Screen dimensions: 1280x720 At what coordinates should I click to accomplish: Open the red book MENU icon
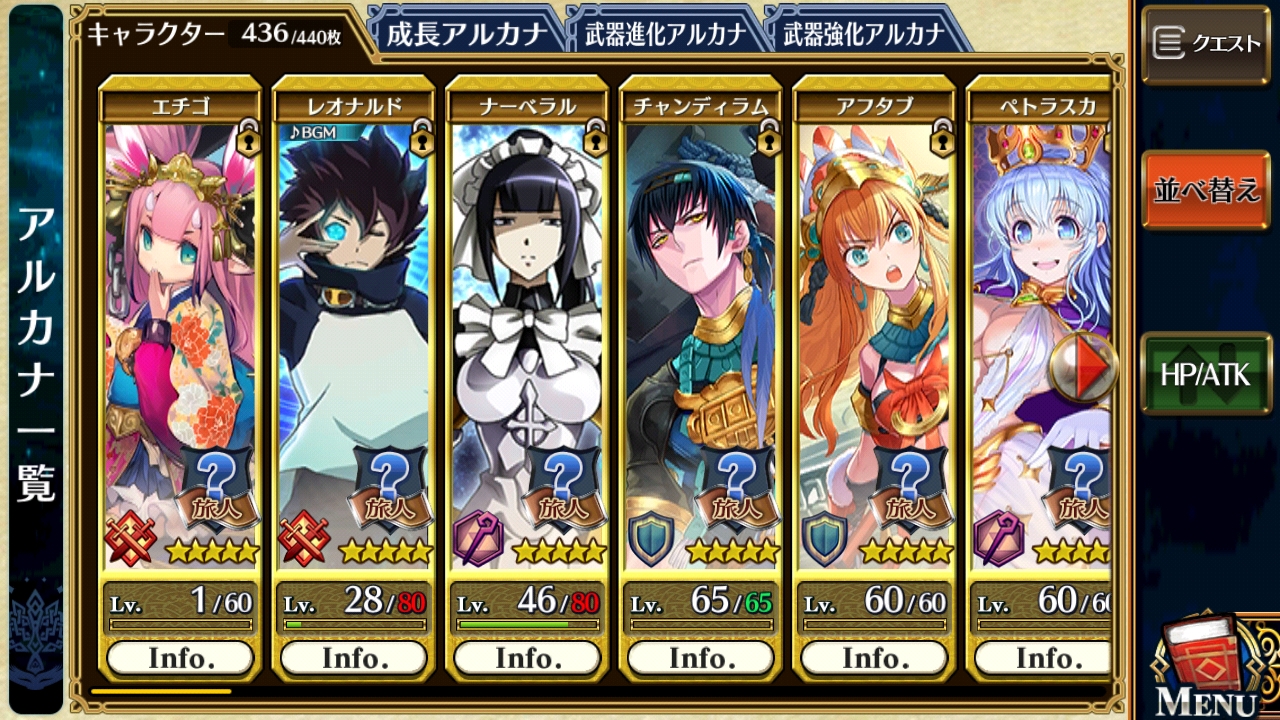(1204, 665)
